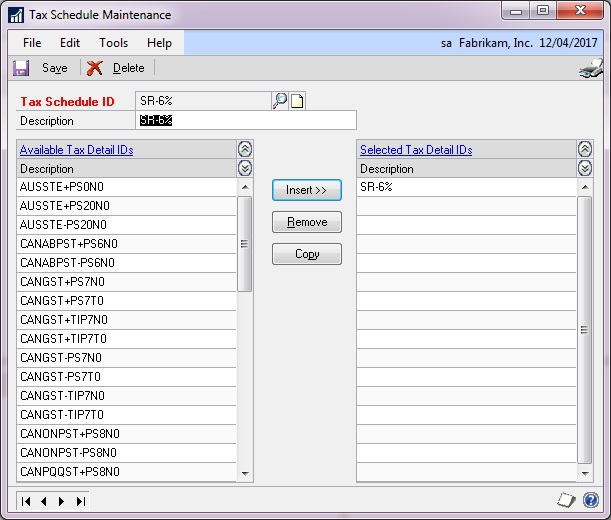Click scroll down arrow in Selected list
611x520 pixels.
click(x=585, y=473)
